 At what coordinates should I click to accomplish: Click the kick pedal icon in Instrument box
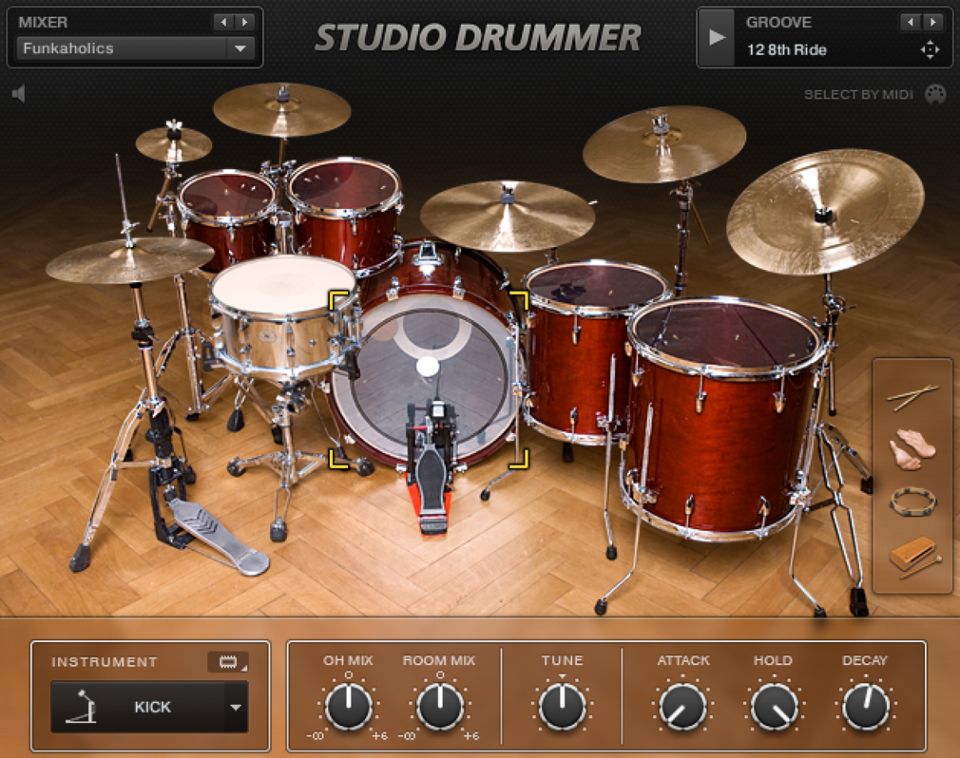coord(81,708)
